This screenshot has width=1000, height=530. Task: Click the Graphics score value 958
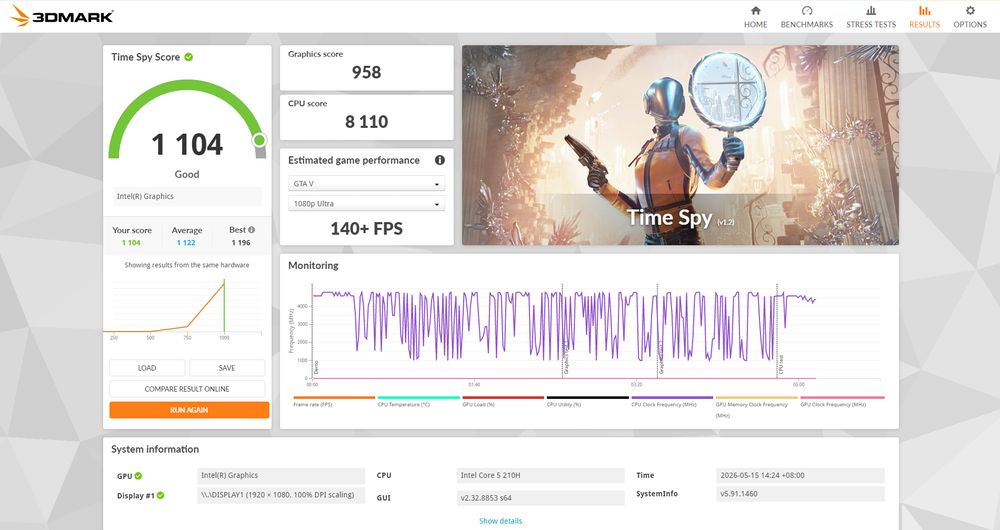[367, 73]
